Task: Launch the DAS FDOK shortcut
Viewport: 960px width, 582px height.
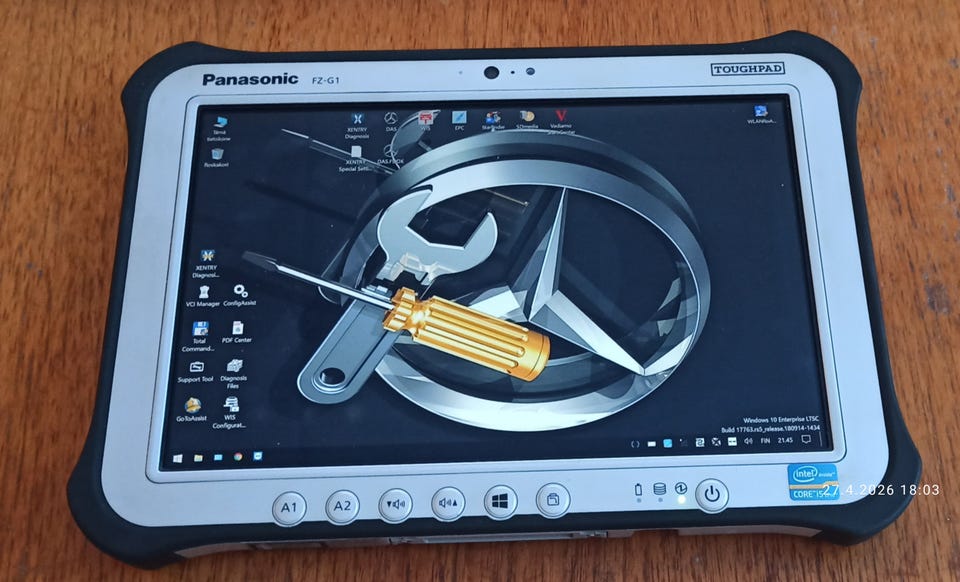Action: tap(390, 155)
